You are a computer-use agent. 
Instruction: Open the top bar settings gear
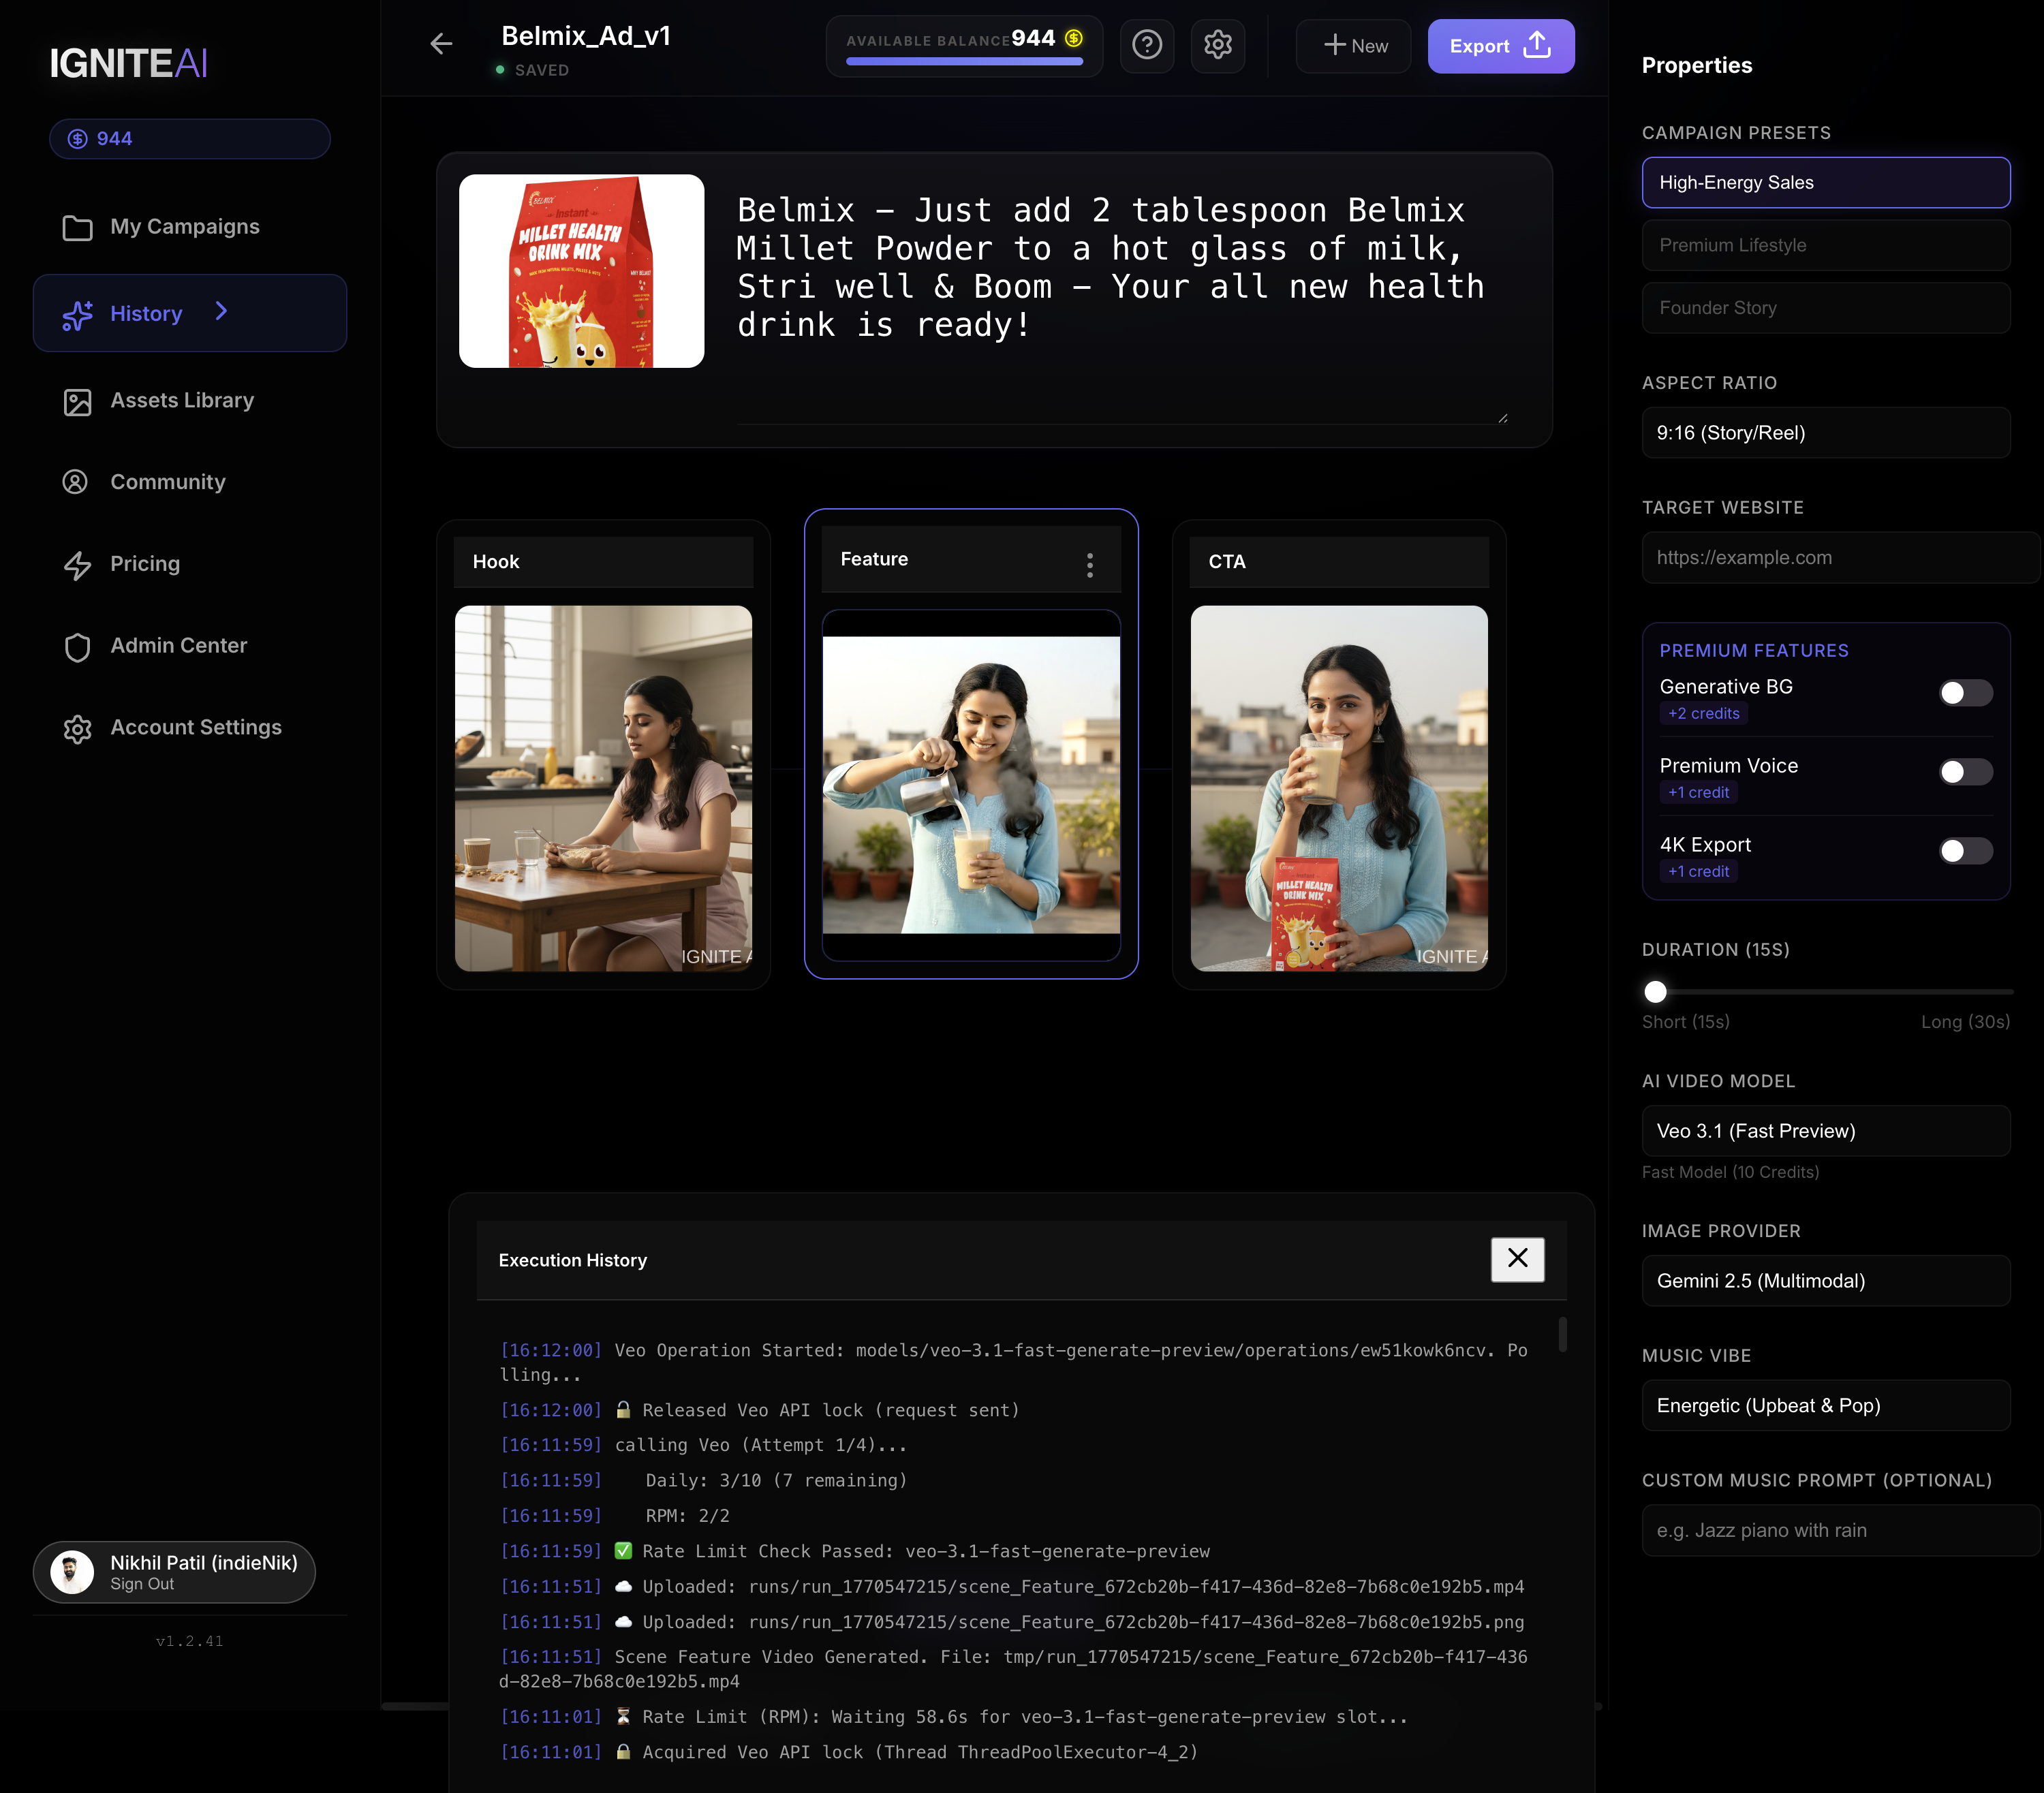point(1217,45)
